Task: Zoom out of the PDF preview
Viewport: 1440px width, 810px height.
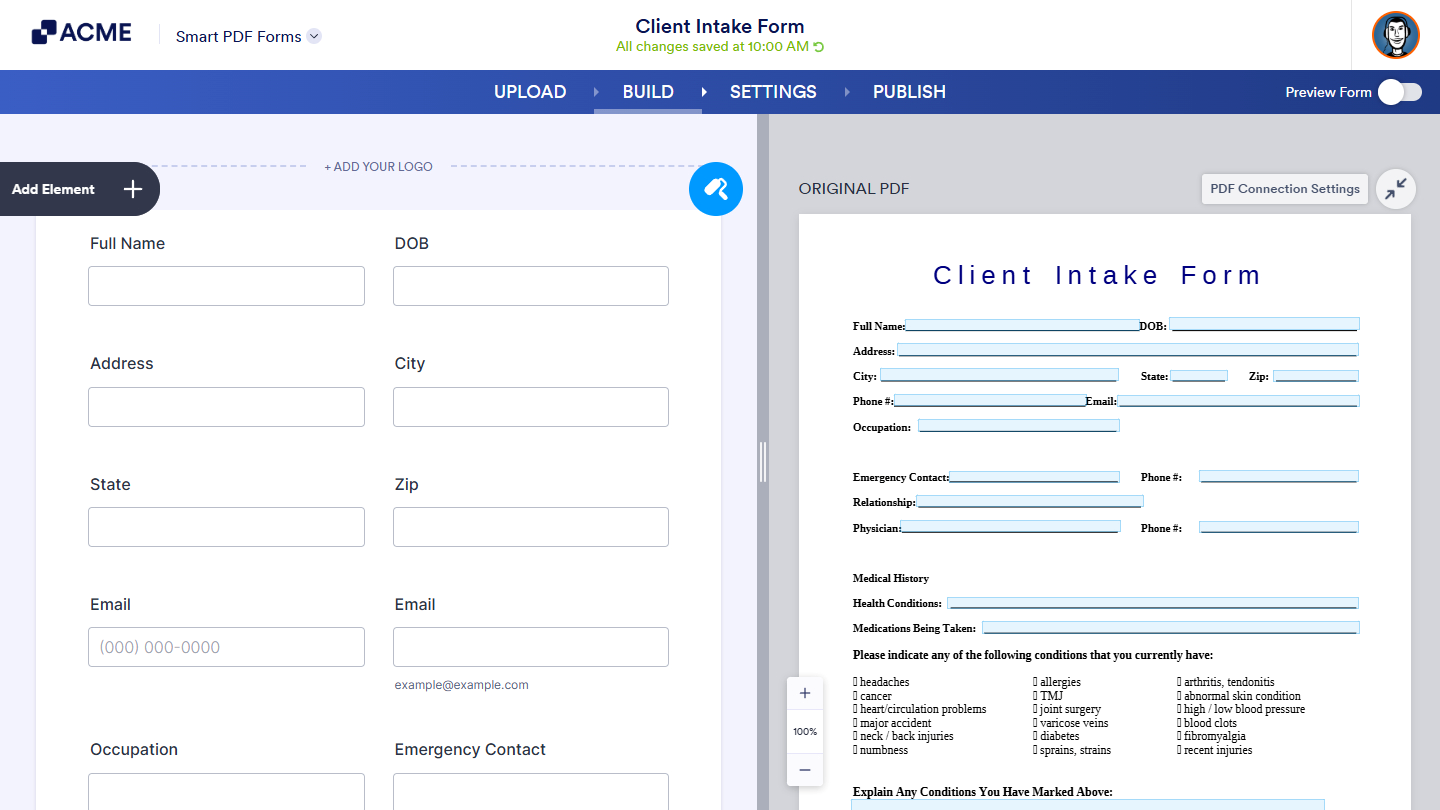Action: (804, 770)
